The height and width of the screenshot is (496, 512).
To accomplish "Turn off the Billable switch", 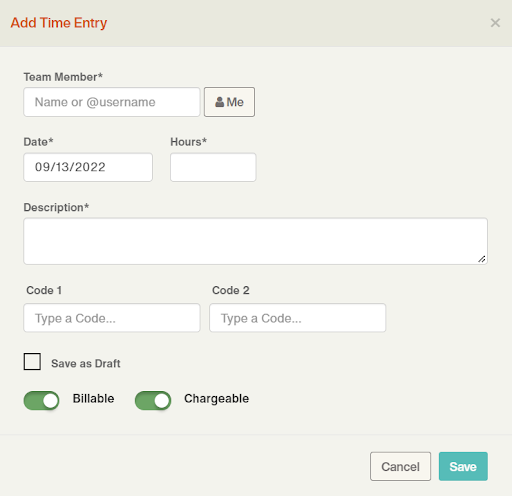I will [x=41, y=400].
